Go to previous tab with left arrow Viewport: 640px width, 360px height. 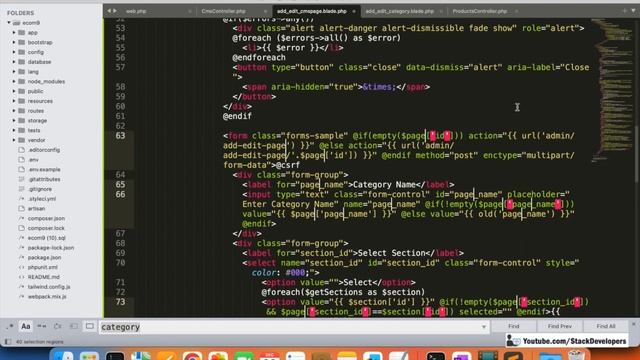click(109, 11)
